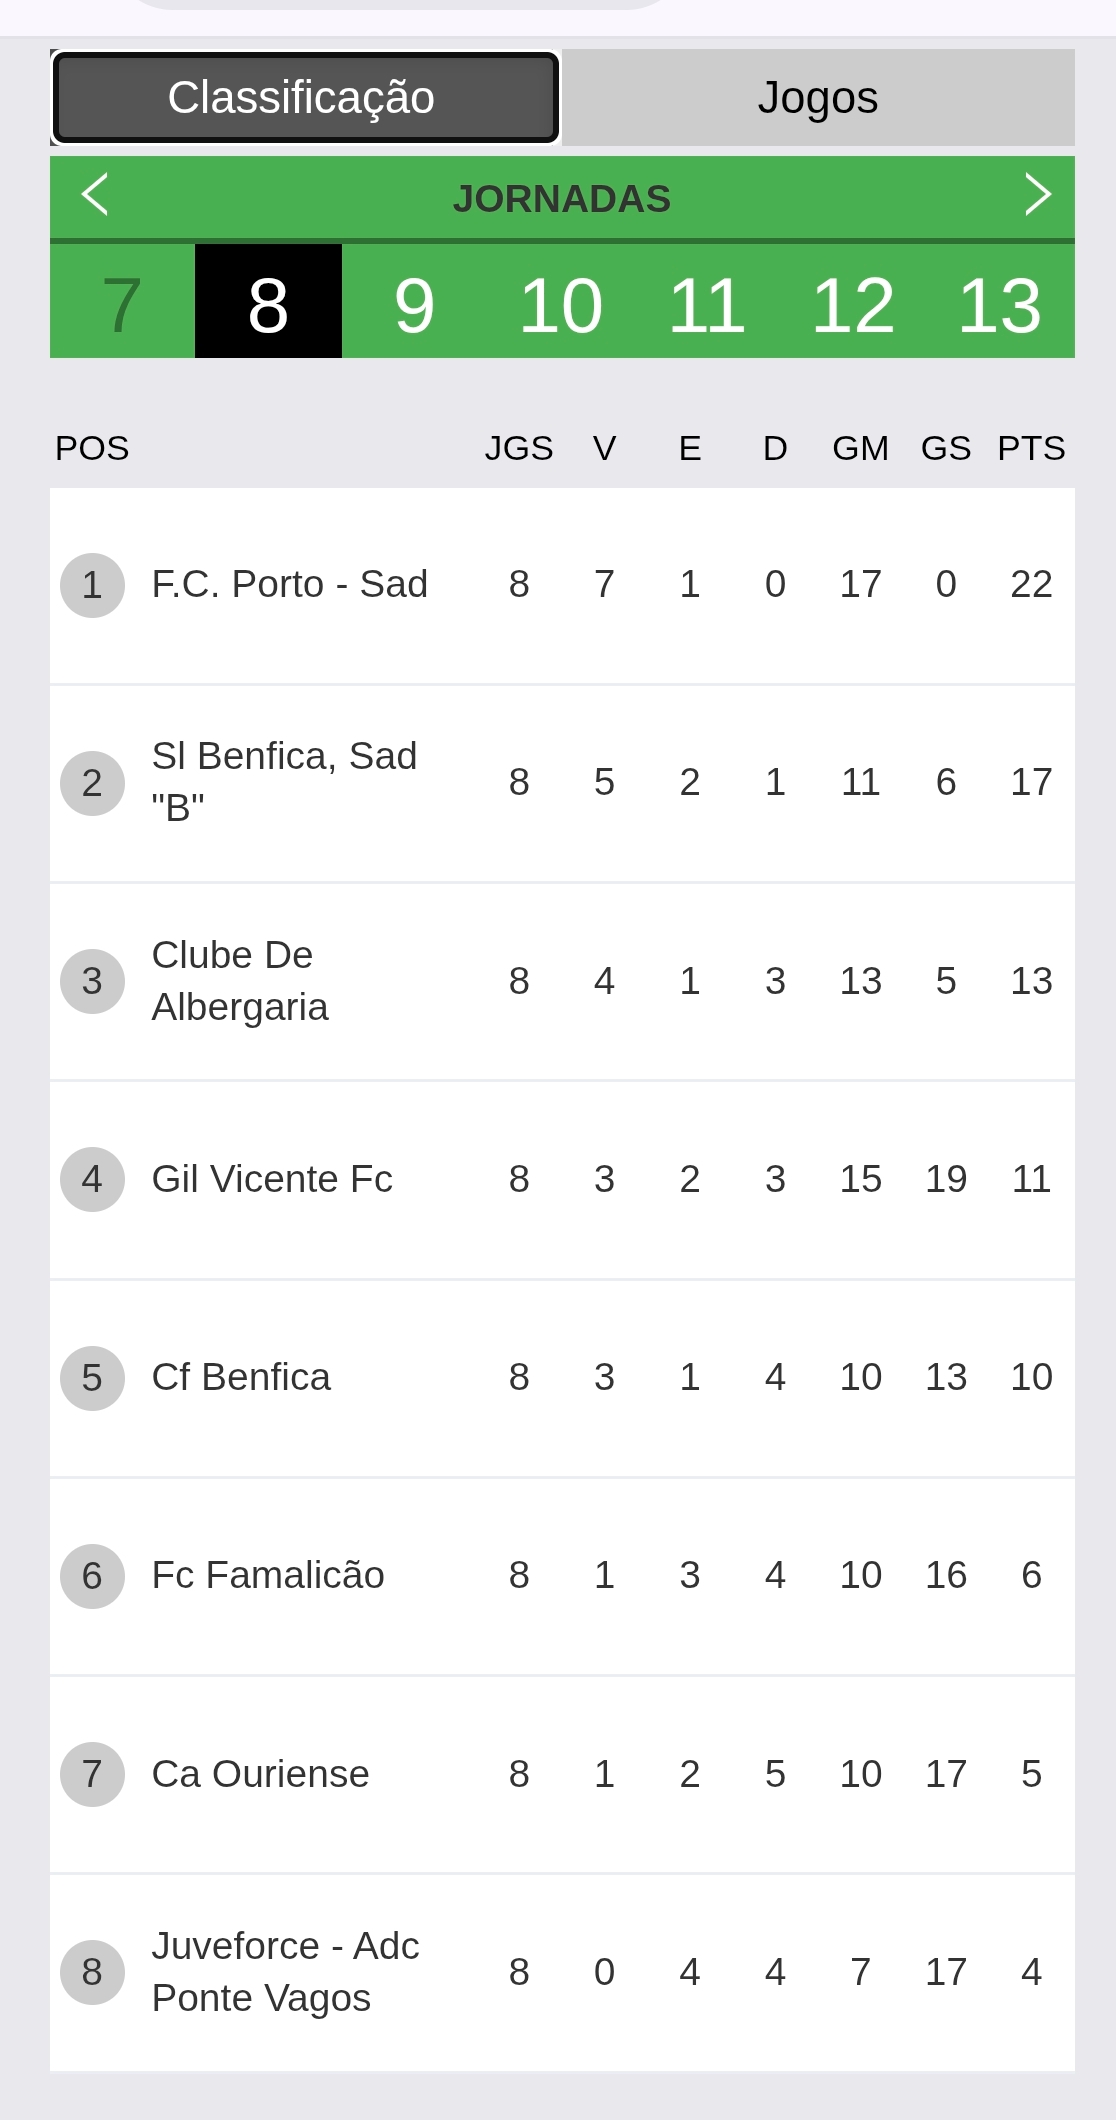Viewport: 1116px width, 2120px height.
Task: Advance jornadas with right arrow
Action: [1037, 195]
